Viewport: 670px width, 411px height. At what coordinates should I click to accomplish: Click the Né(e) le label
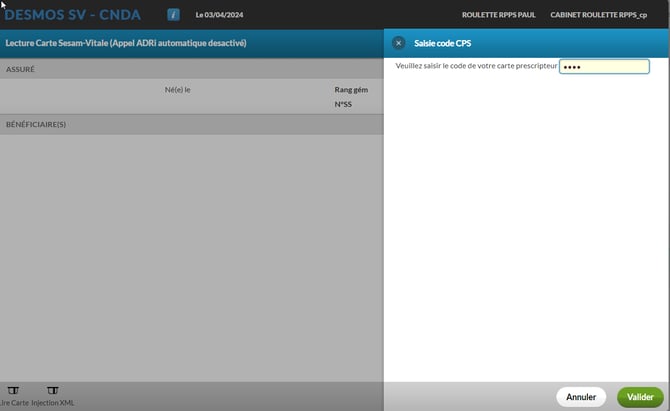tap(177, 90)
